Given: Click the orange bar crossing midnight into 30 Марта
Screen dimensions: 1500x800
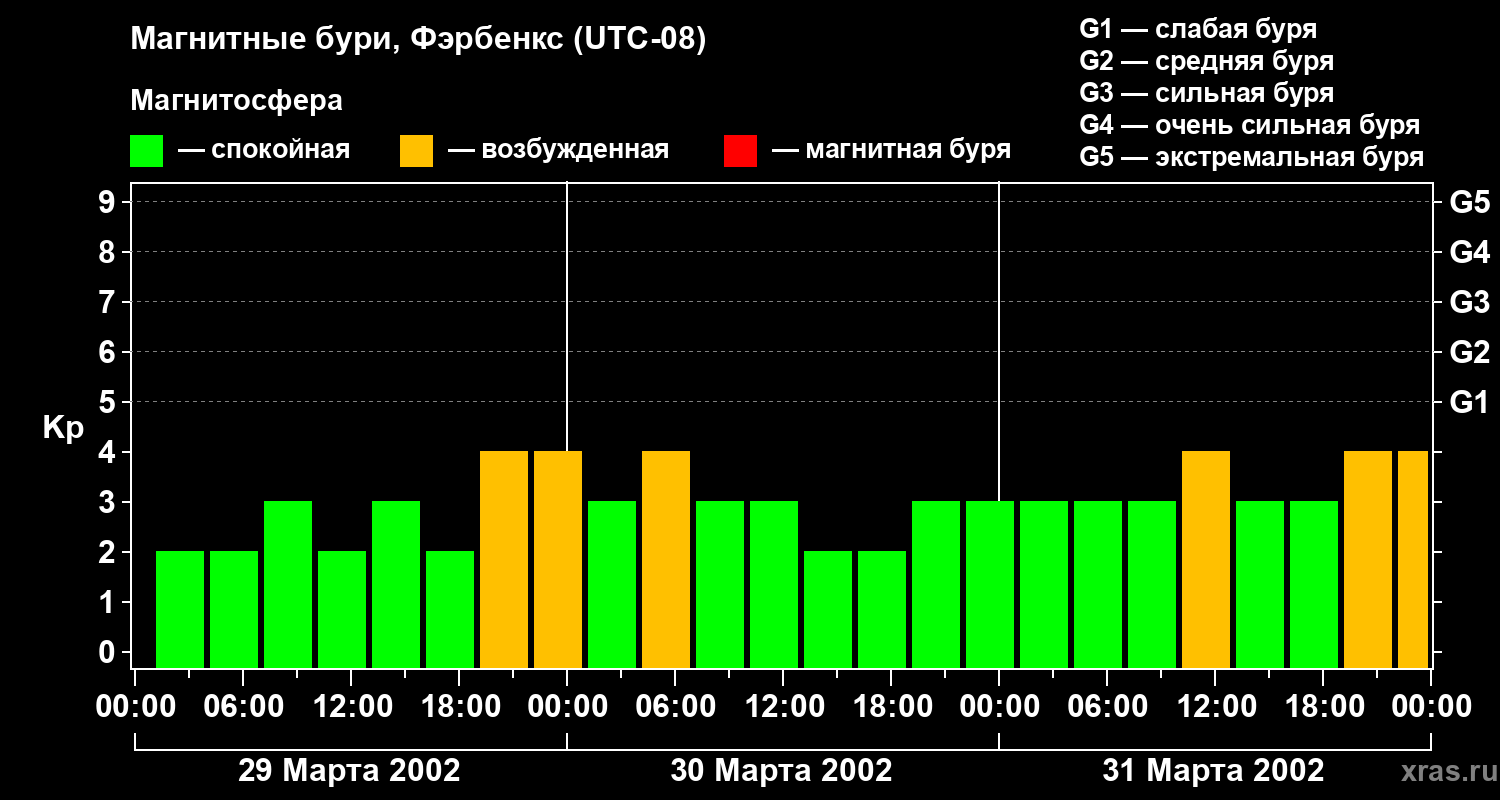Looking at the screenshot, I should (x=558, y=560).
